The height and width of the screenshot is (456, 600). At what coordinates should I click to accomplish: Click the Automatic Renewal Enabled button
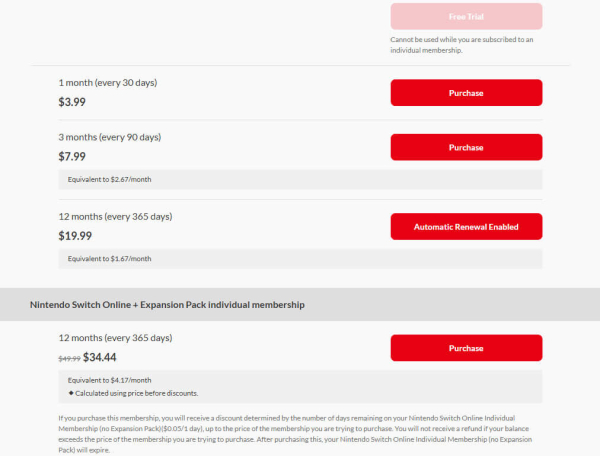pos(466,227)
